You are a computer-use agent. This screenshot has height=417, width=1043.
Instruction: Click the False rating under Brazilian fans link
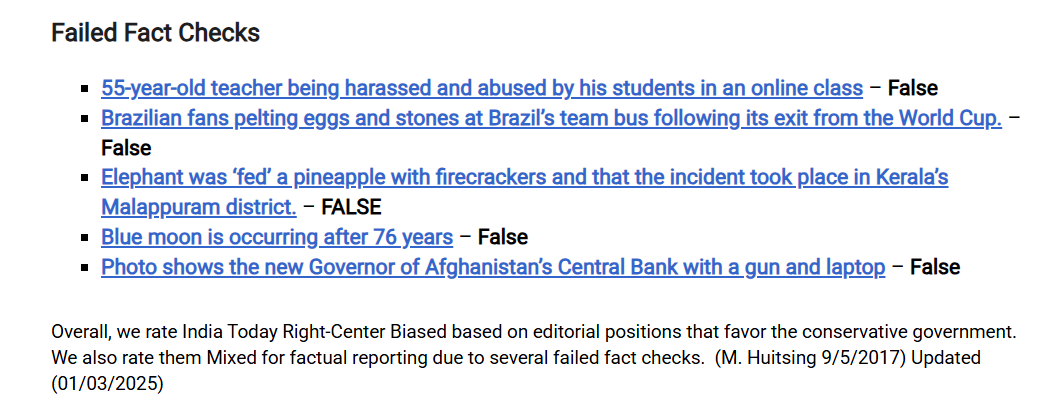(x=126, y=147)
